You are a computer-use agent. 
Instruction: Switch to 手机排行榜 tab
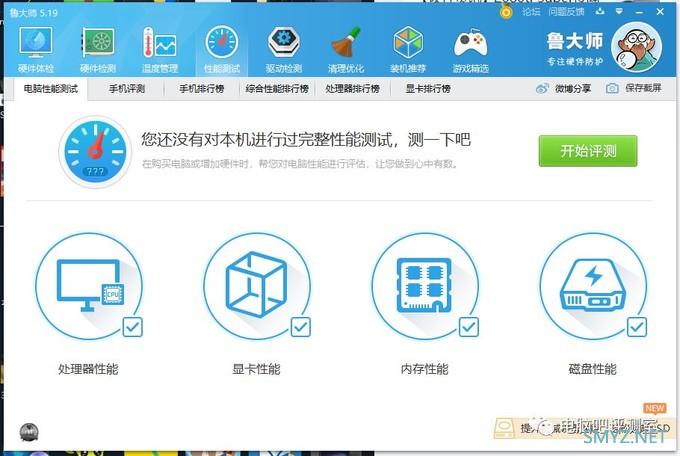[202, 89]
